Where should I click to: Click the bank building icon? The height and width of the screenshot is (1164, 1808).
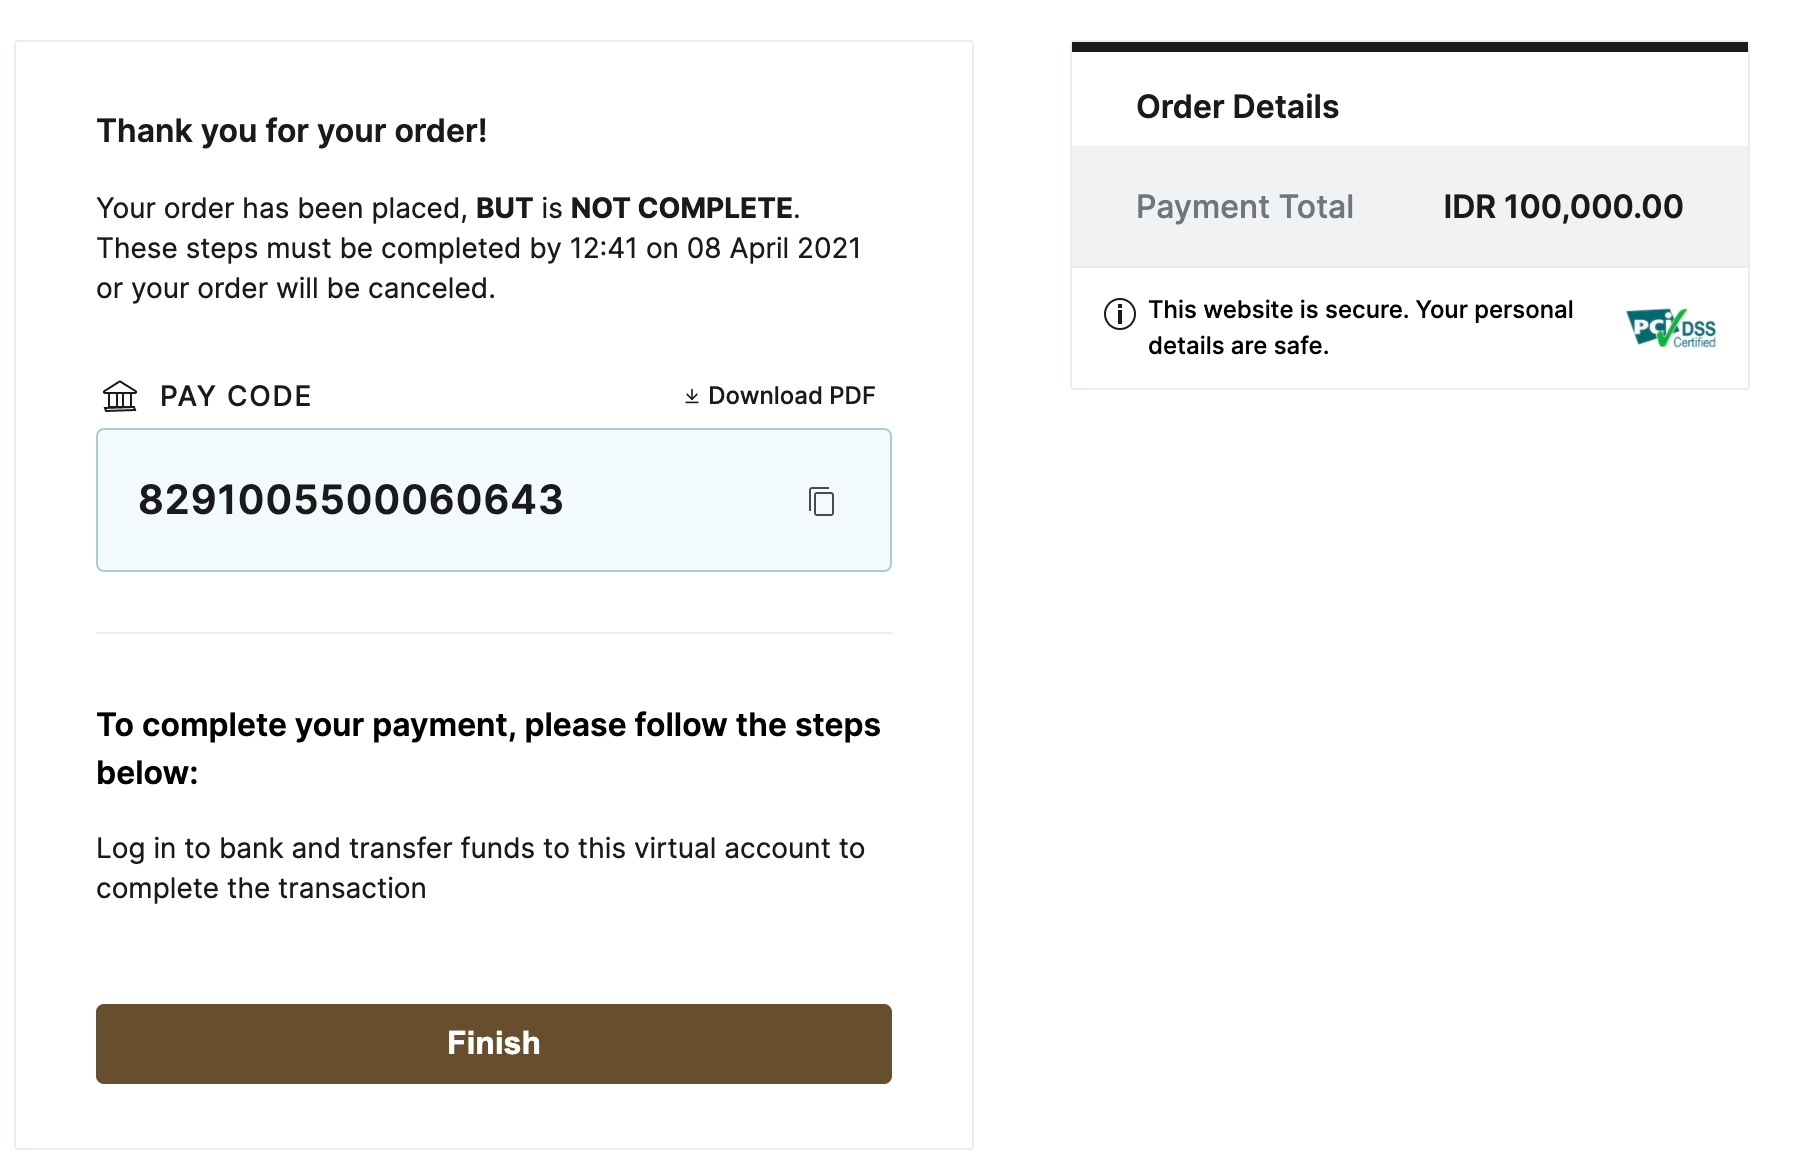120,396
